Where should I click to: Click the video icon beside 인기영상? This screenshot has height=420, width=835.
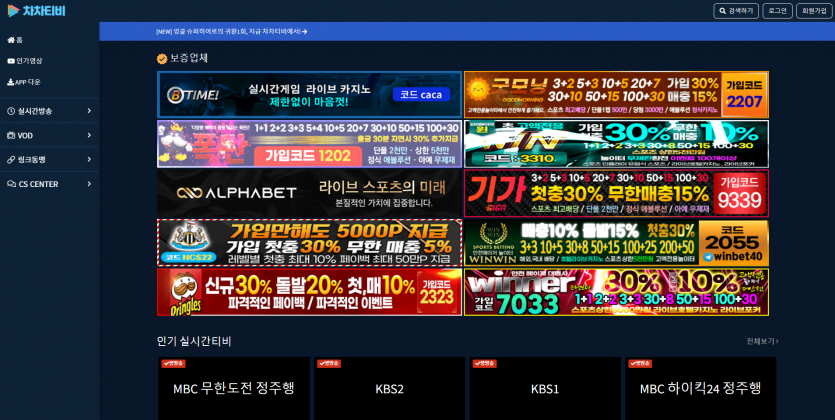(x=11, y=61)
